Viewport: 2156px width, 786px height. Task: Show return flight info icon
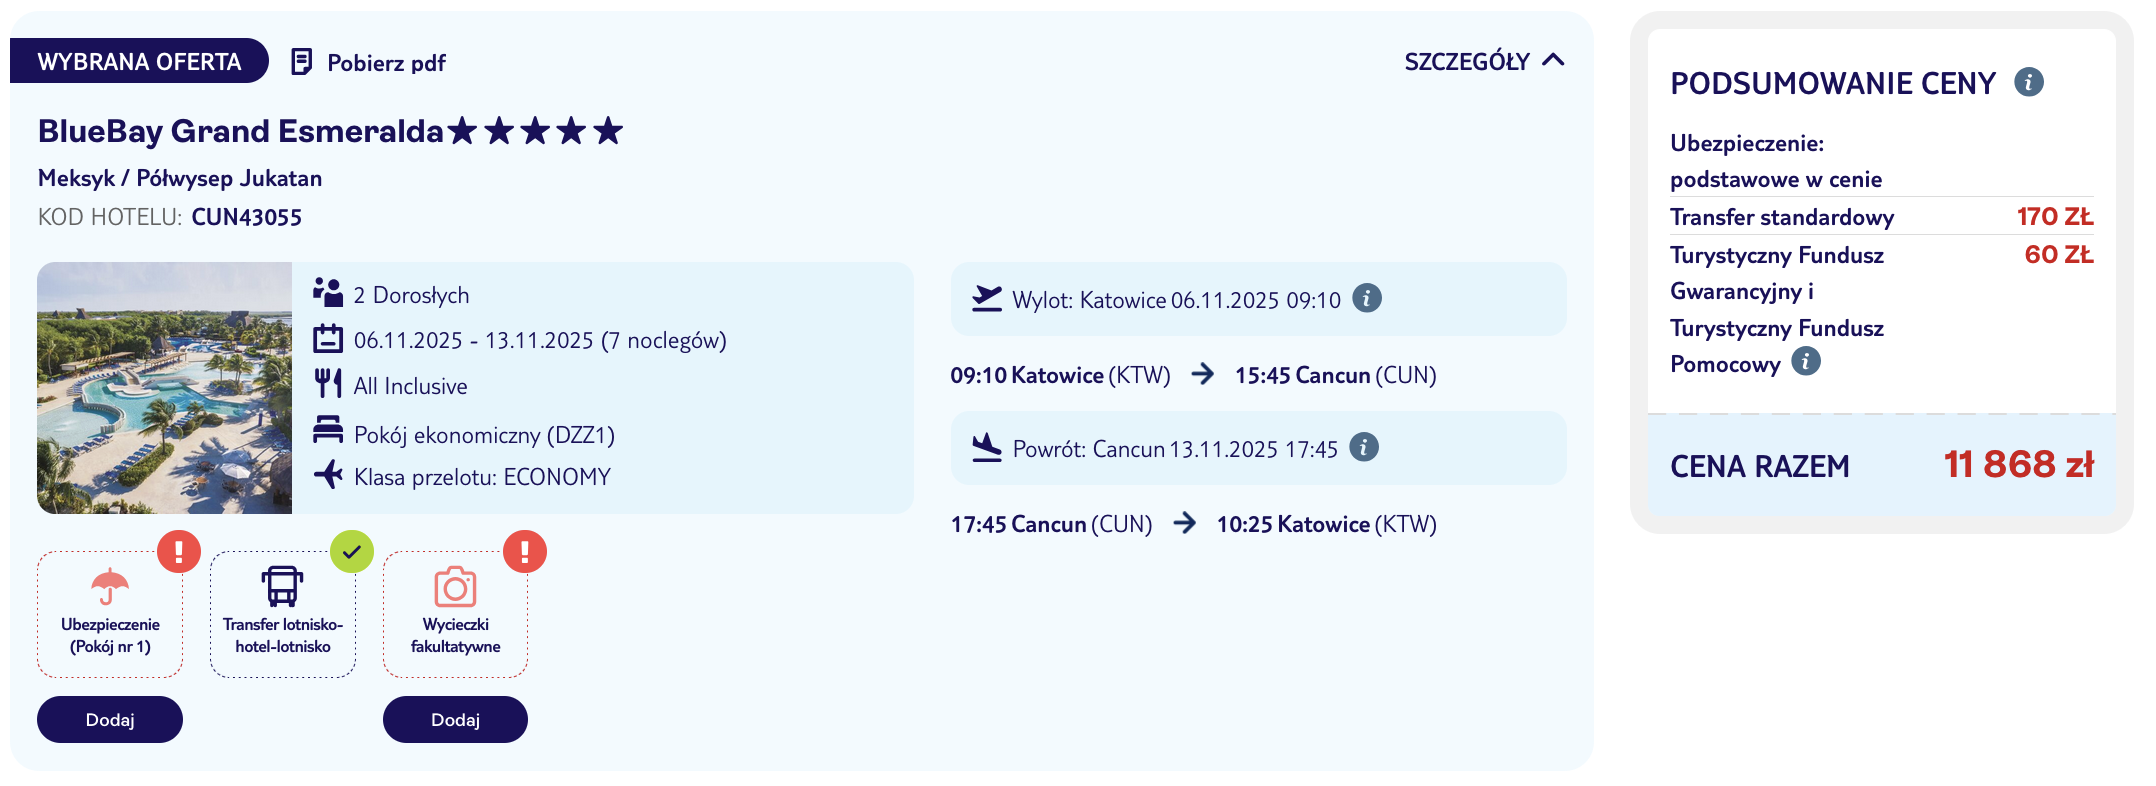[x=1363, y=447]
